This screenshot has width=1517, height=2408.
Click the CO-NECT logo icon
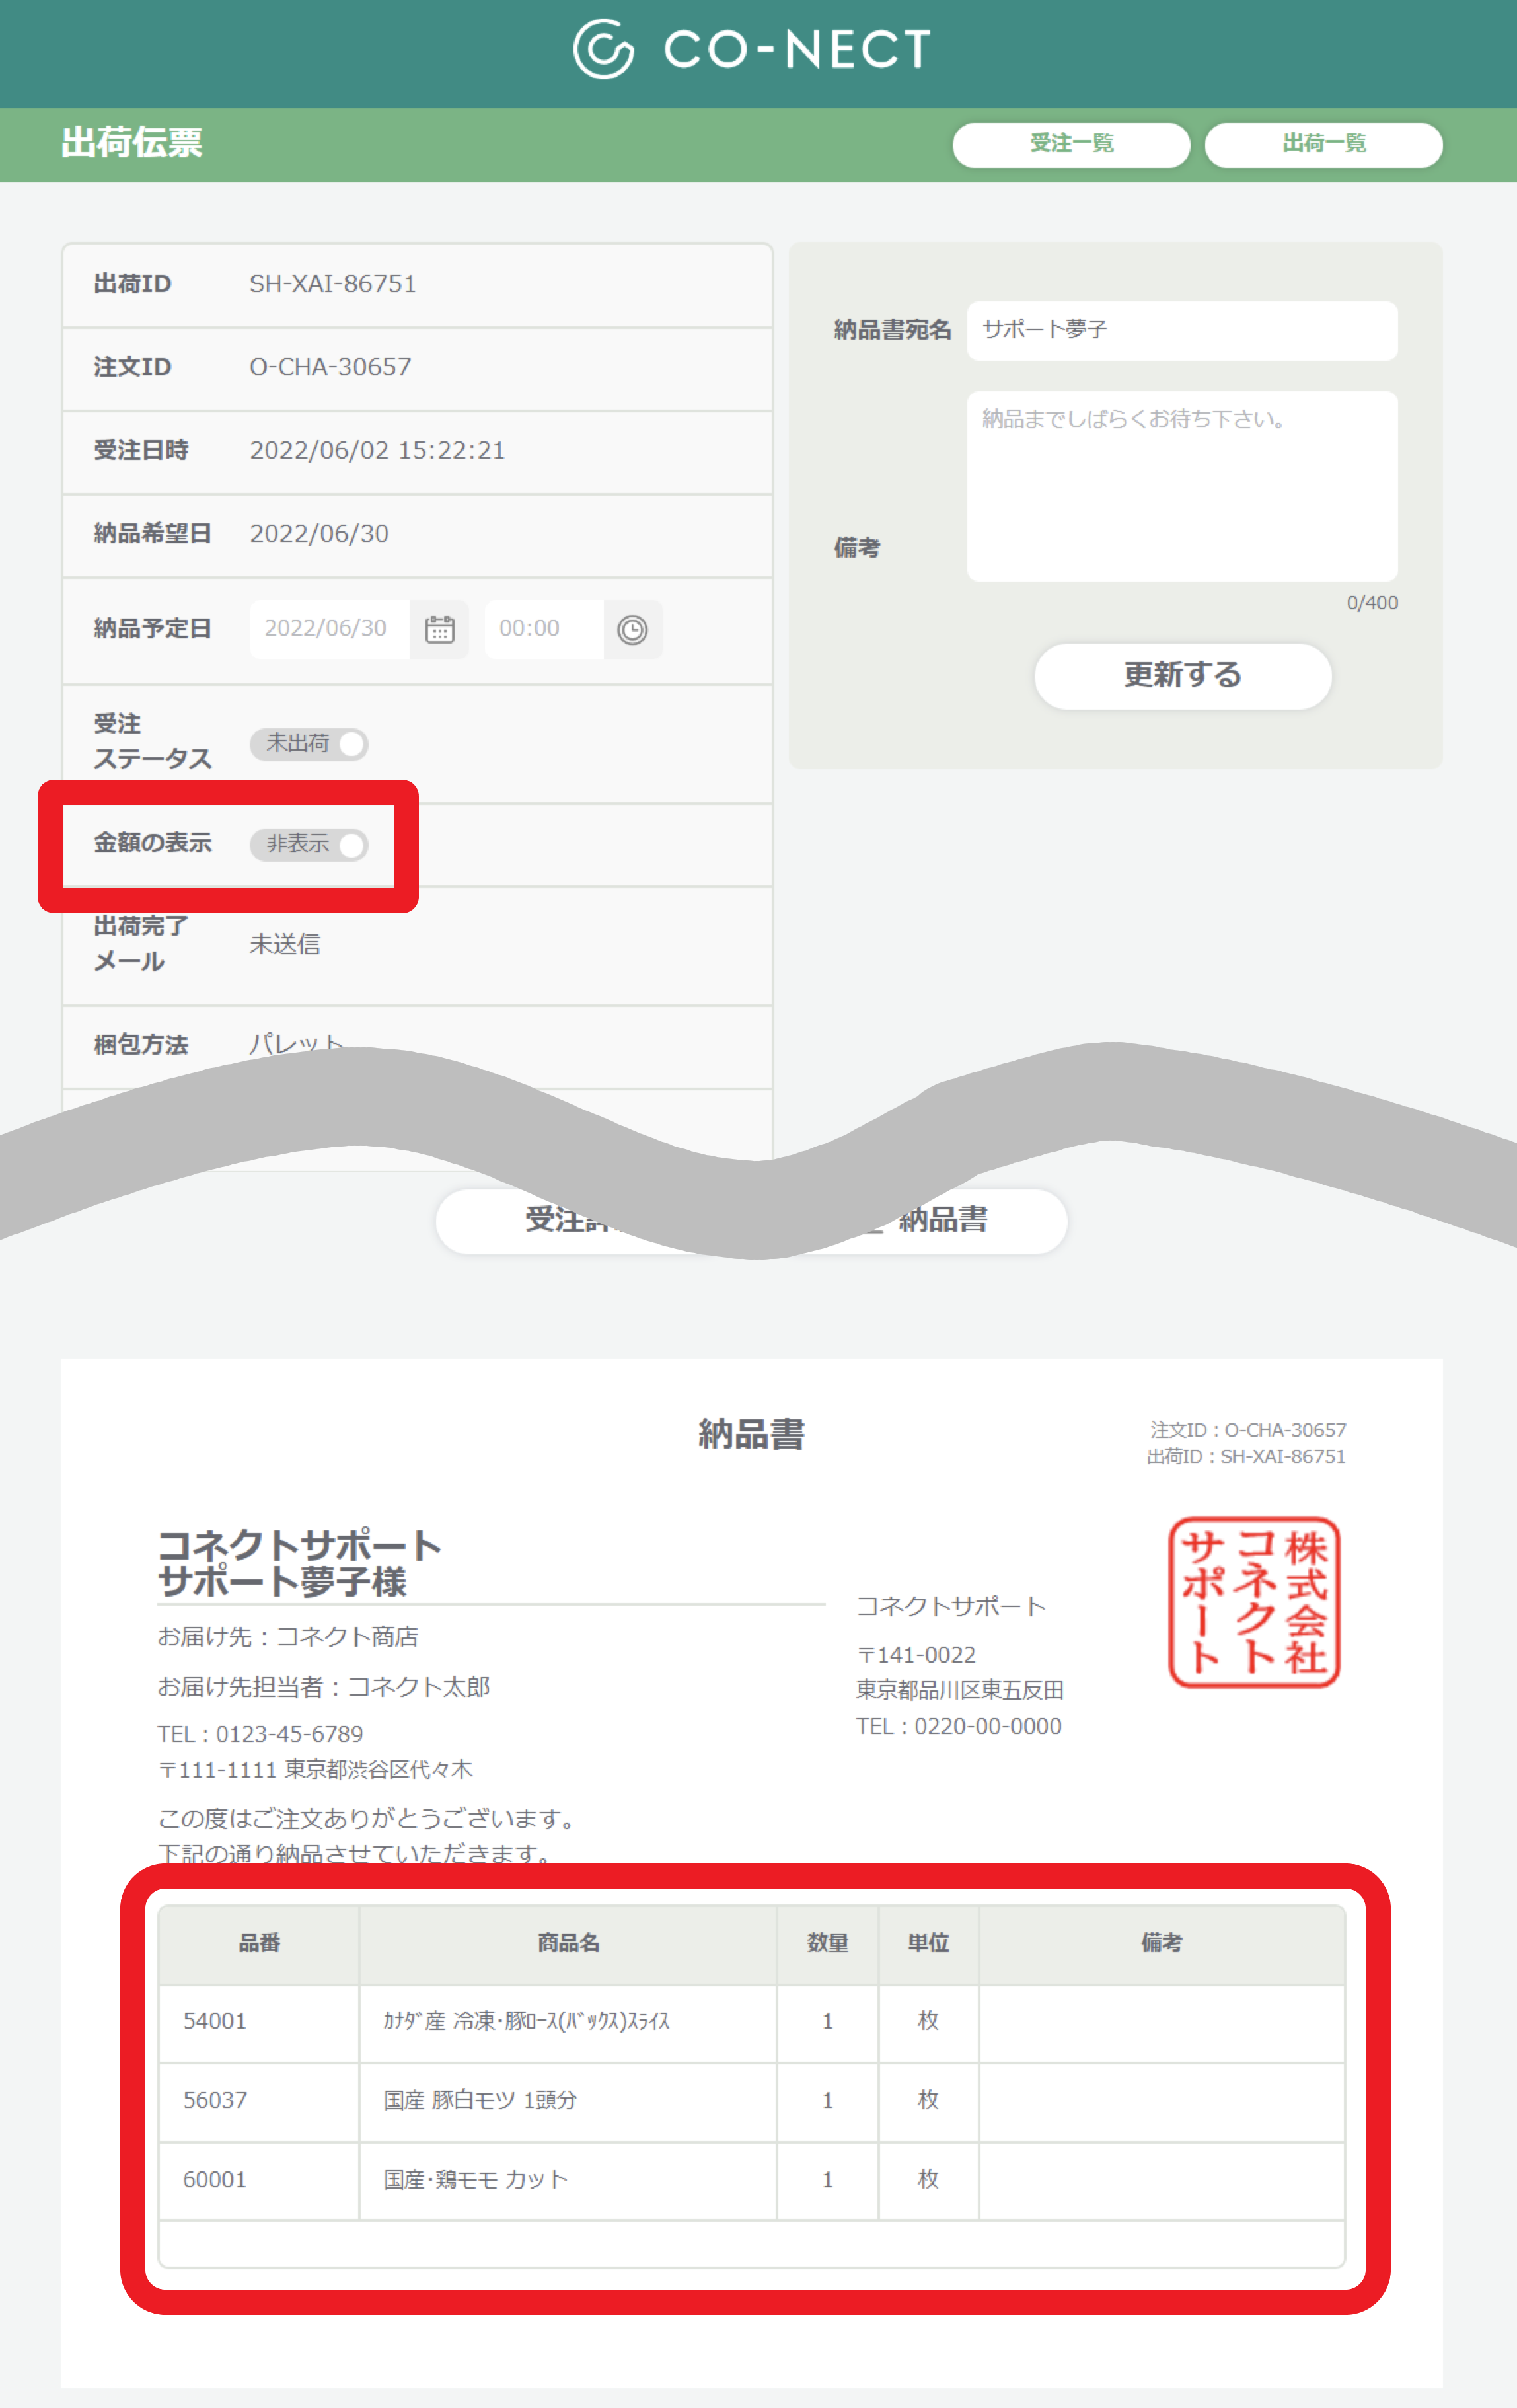coord(603,48)
